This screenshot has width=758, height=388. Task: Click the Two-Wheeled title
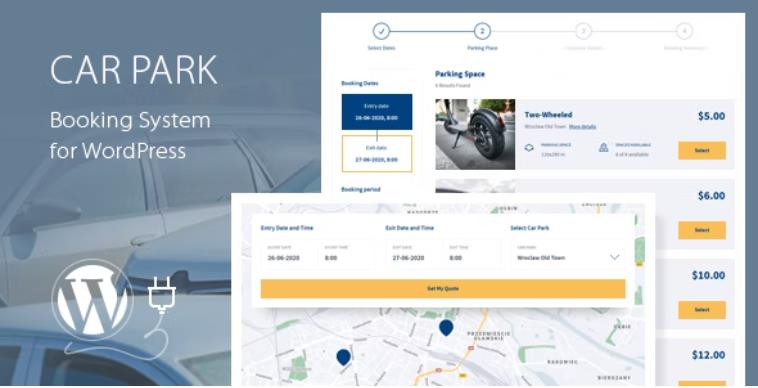pos(548,115)
